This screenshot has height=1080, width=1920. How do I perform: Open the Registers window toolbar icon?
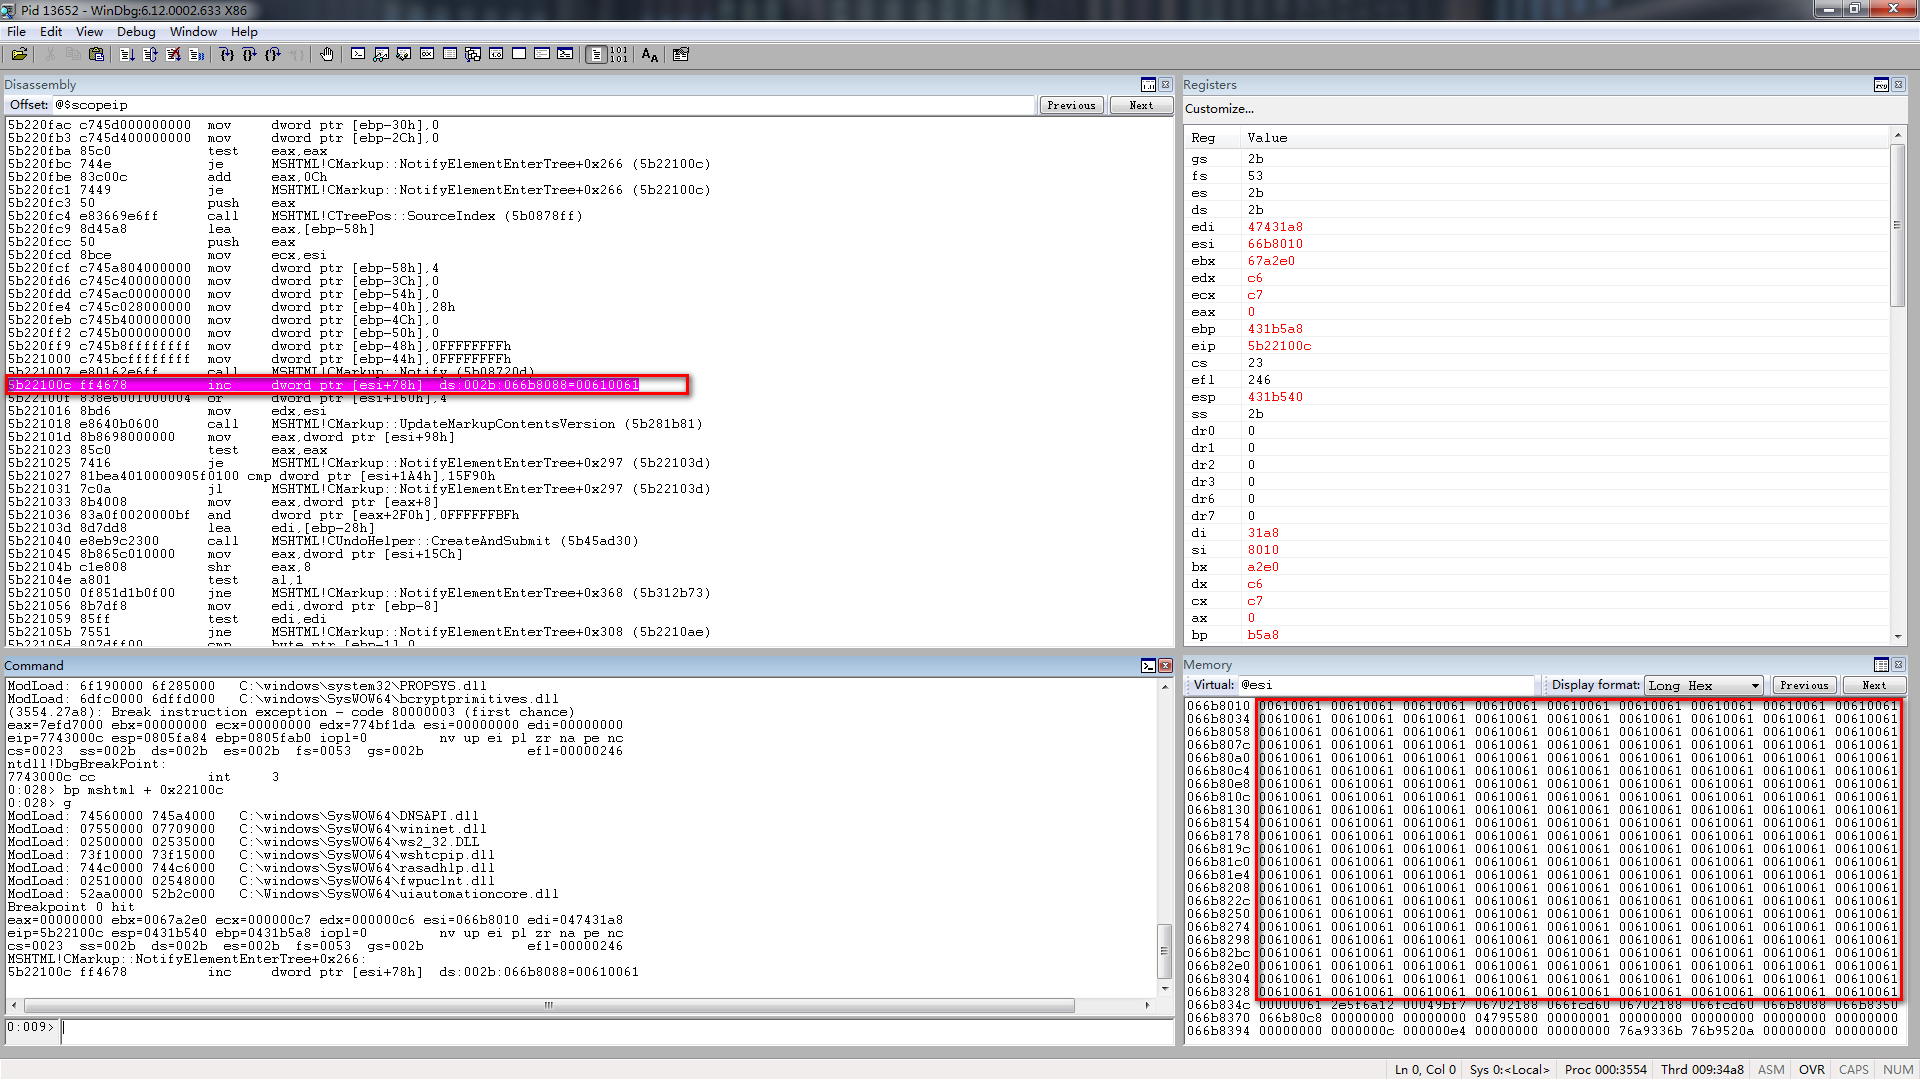[x=427, y=55]
